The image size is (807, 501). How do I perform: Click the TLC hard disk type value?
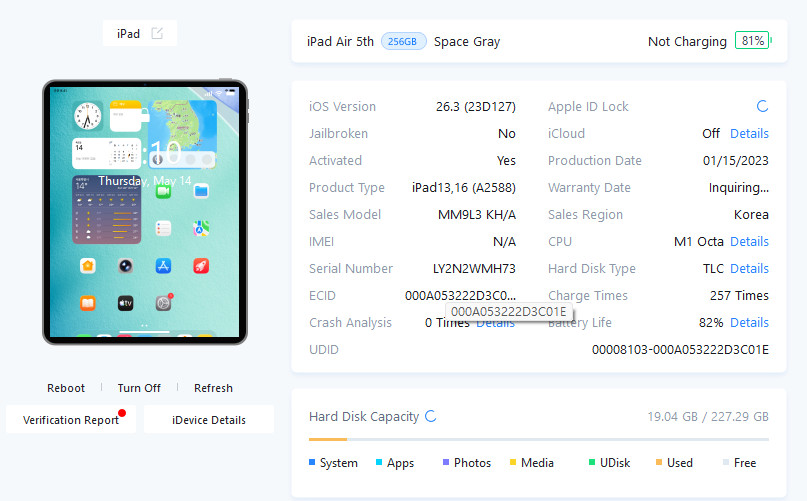[x=713, y=268]
